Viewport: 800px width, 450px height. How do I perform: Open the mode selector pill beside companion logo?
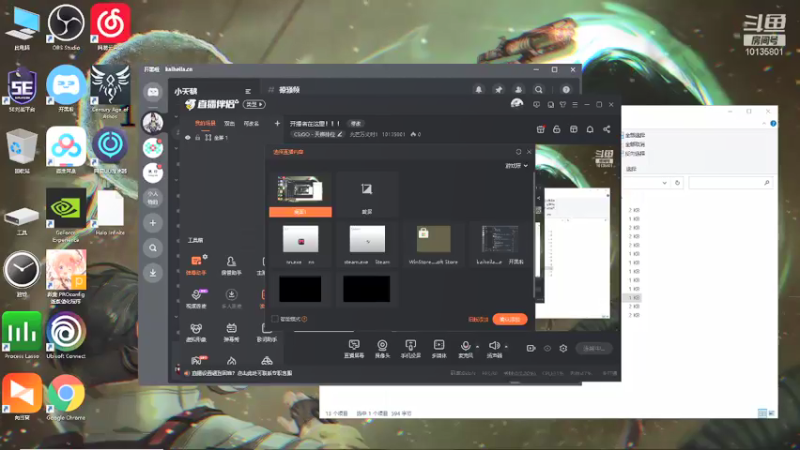[x=254, y=104]
